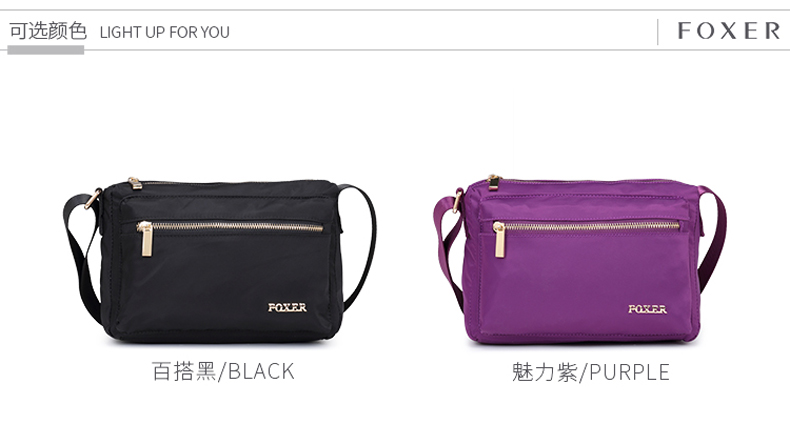This screenshot has height=424, width=790.
Task: Click the gold zipper pull on purple bag
Action: click(499, 240)
